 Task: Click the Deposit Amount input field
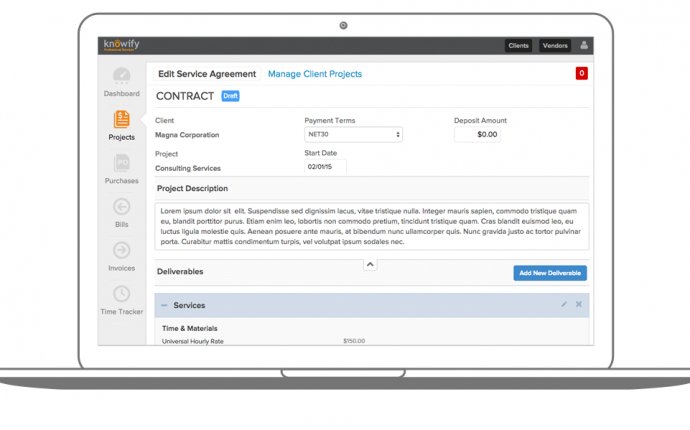477,134
